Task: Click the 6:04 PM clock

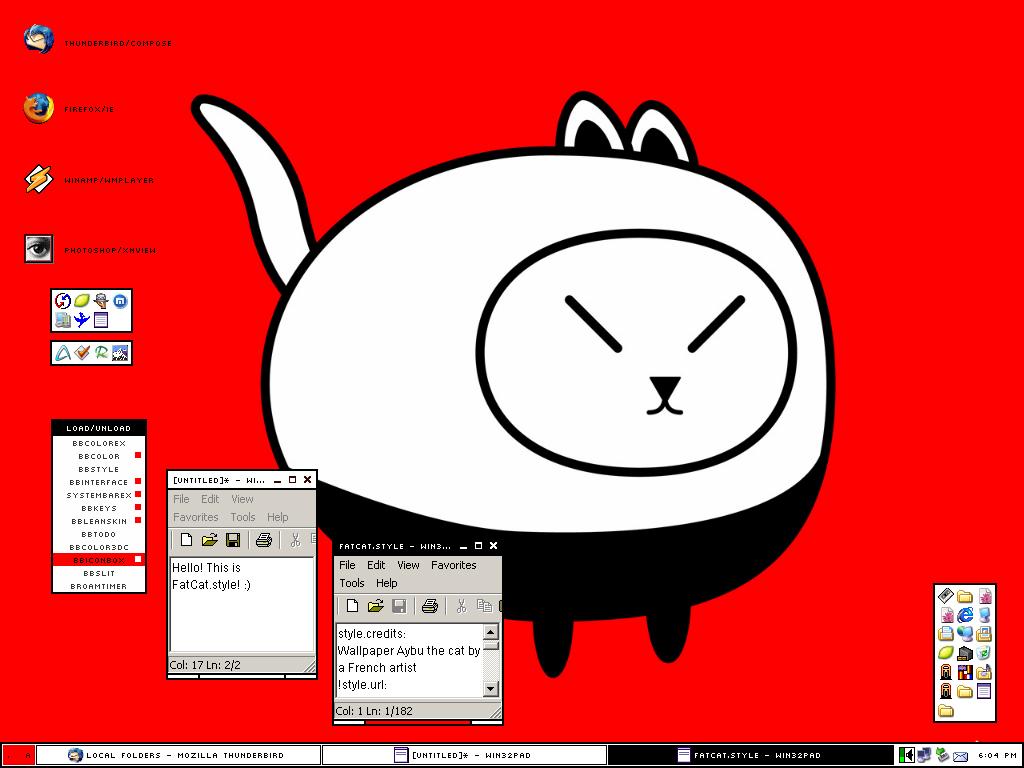Action: coord(997,755)
